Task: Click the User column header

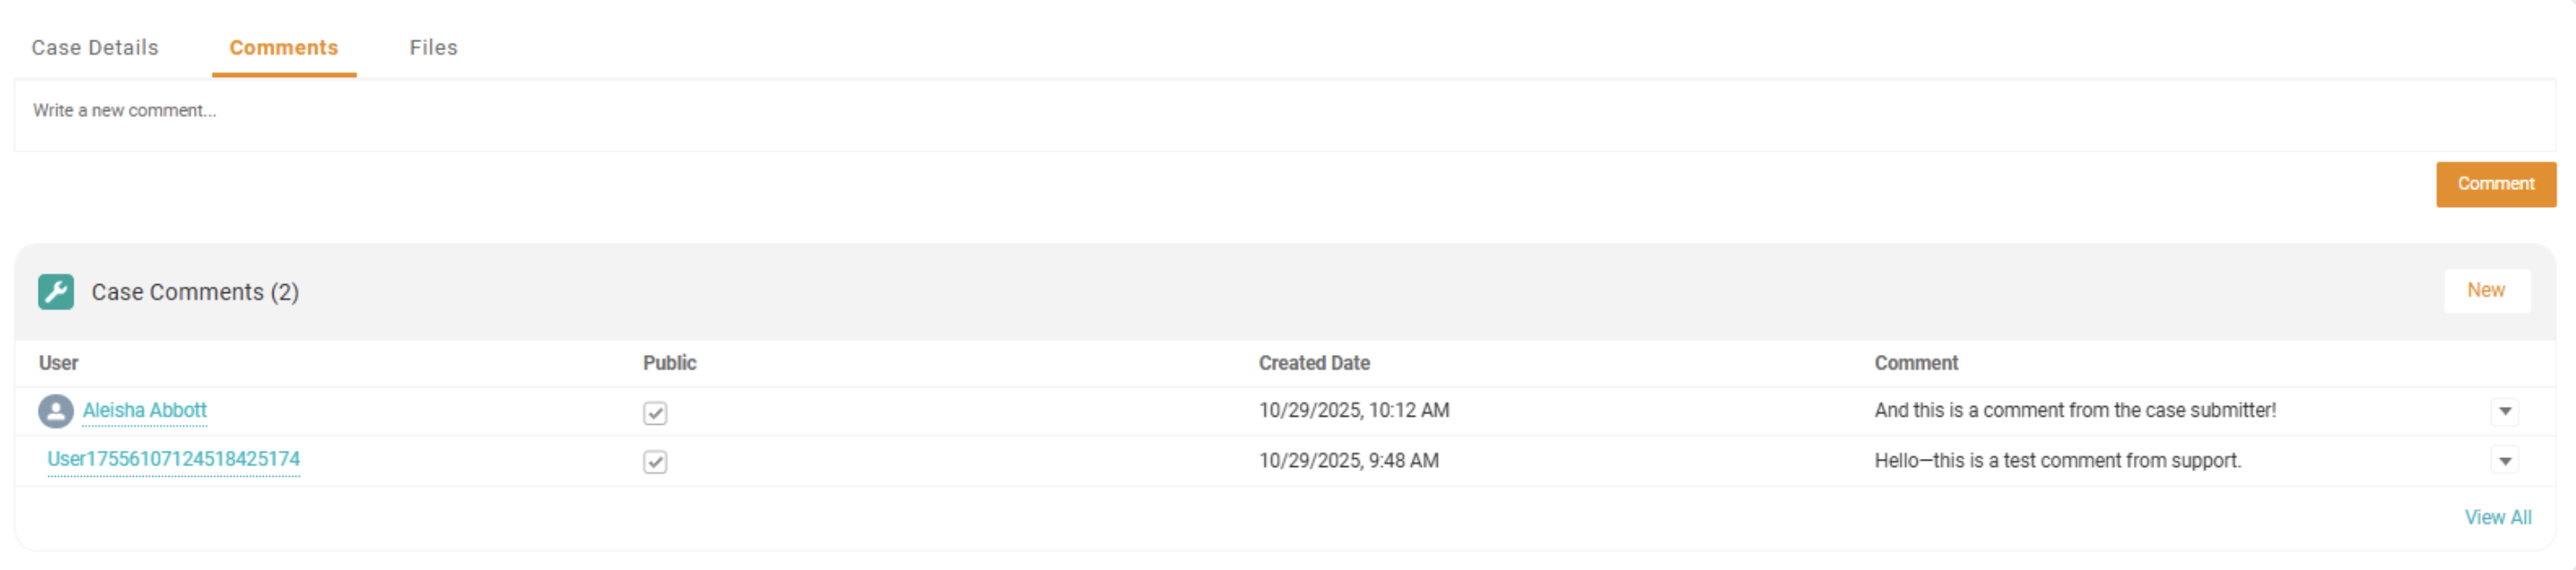Action: 58,363
